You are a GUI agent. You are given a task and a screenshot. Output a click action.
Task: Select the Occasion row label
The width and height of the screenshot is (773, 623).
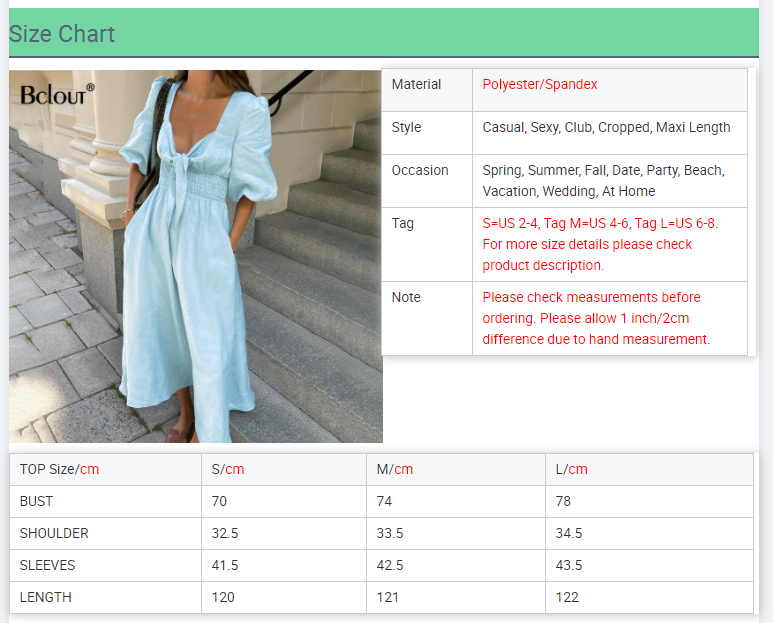click(420, 171)
